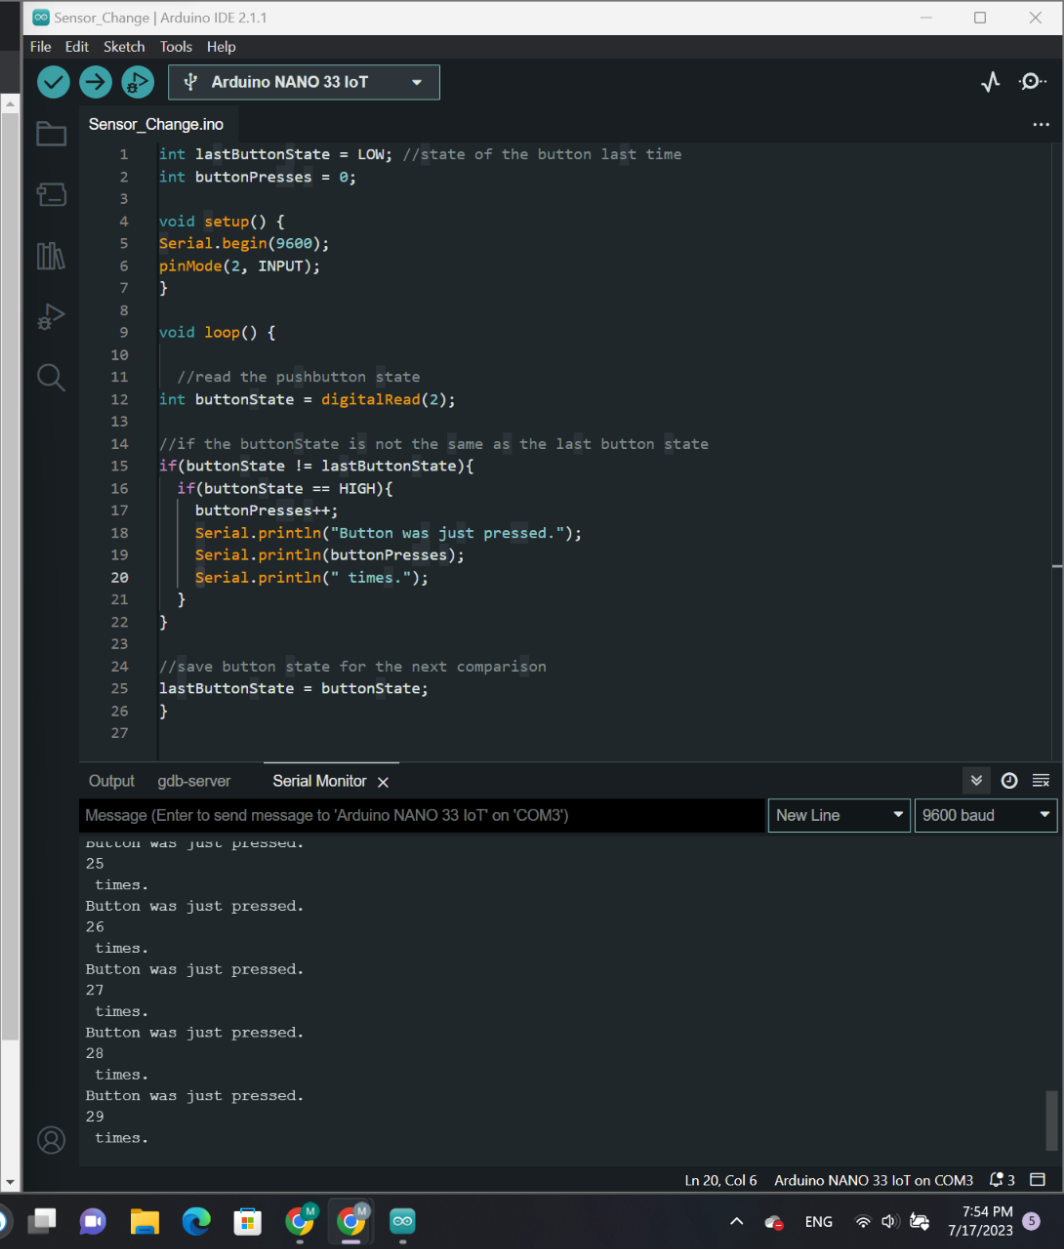Start debugging with the debug button
Image resolution: width=1064 pixels, height=1250 pixels.
coord(137,82)
